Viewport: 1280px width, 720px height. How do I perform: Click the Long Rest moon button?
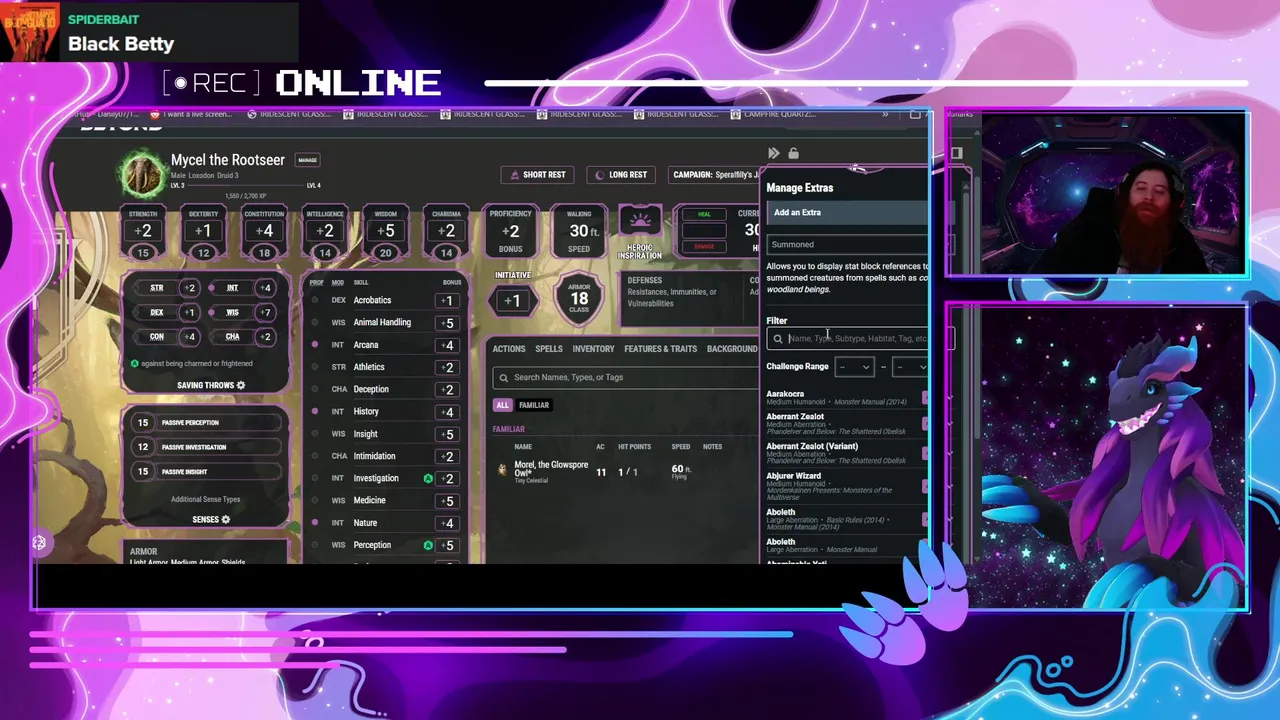[x=621, y=175]
